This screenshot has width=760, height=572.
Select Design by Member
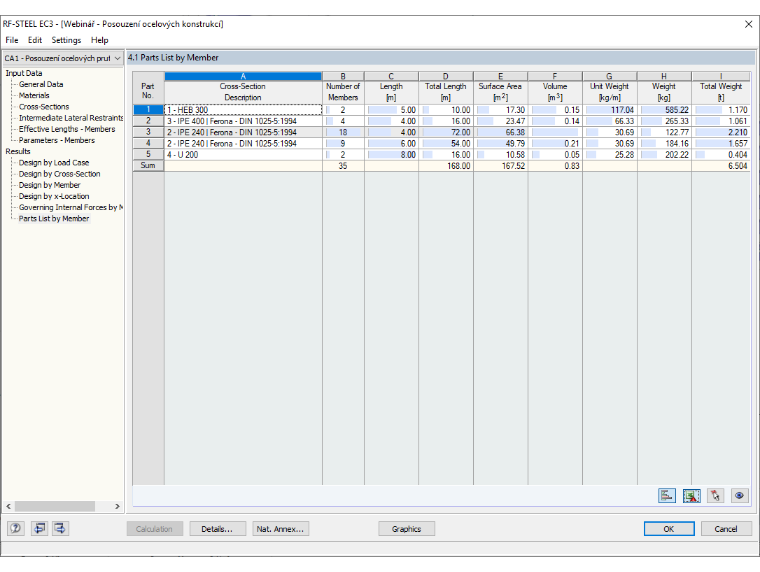coord(49,185)
